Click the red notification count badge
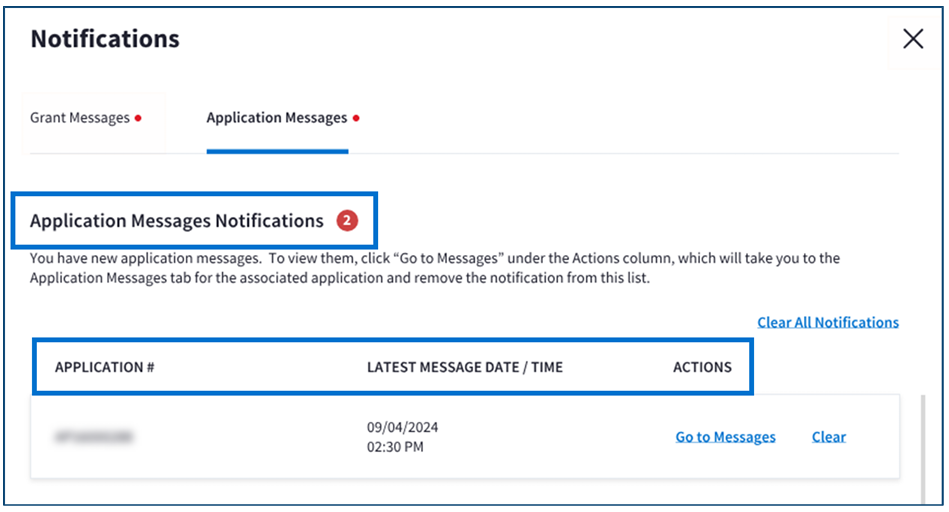 (346, 221)
